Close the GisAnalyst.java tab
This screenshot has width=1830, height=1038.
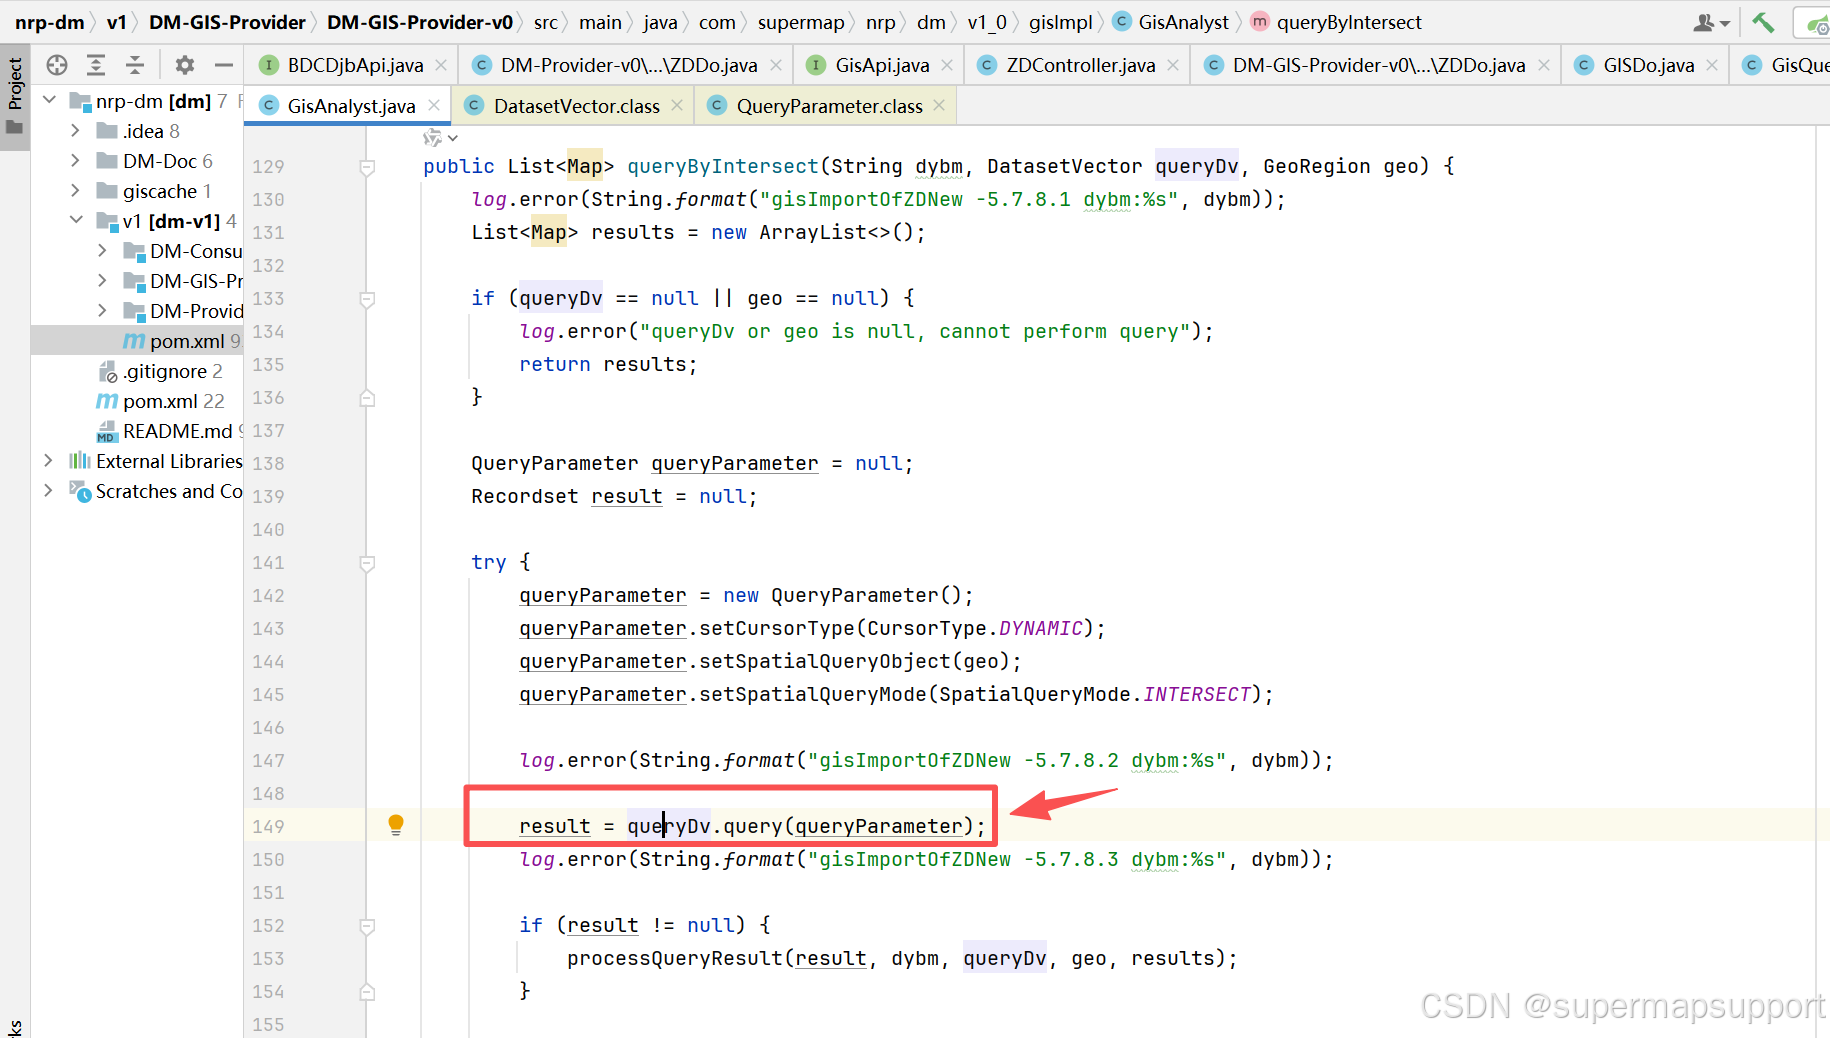click(434, 105)
